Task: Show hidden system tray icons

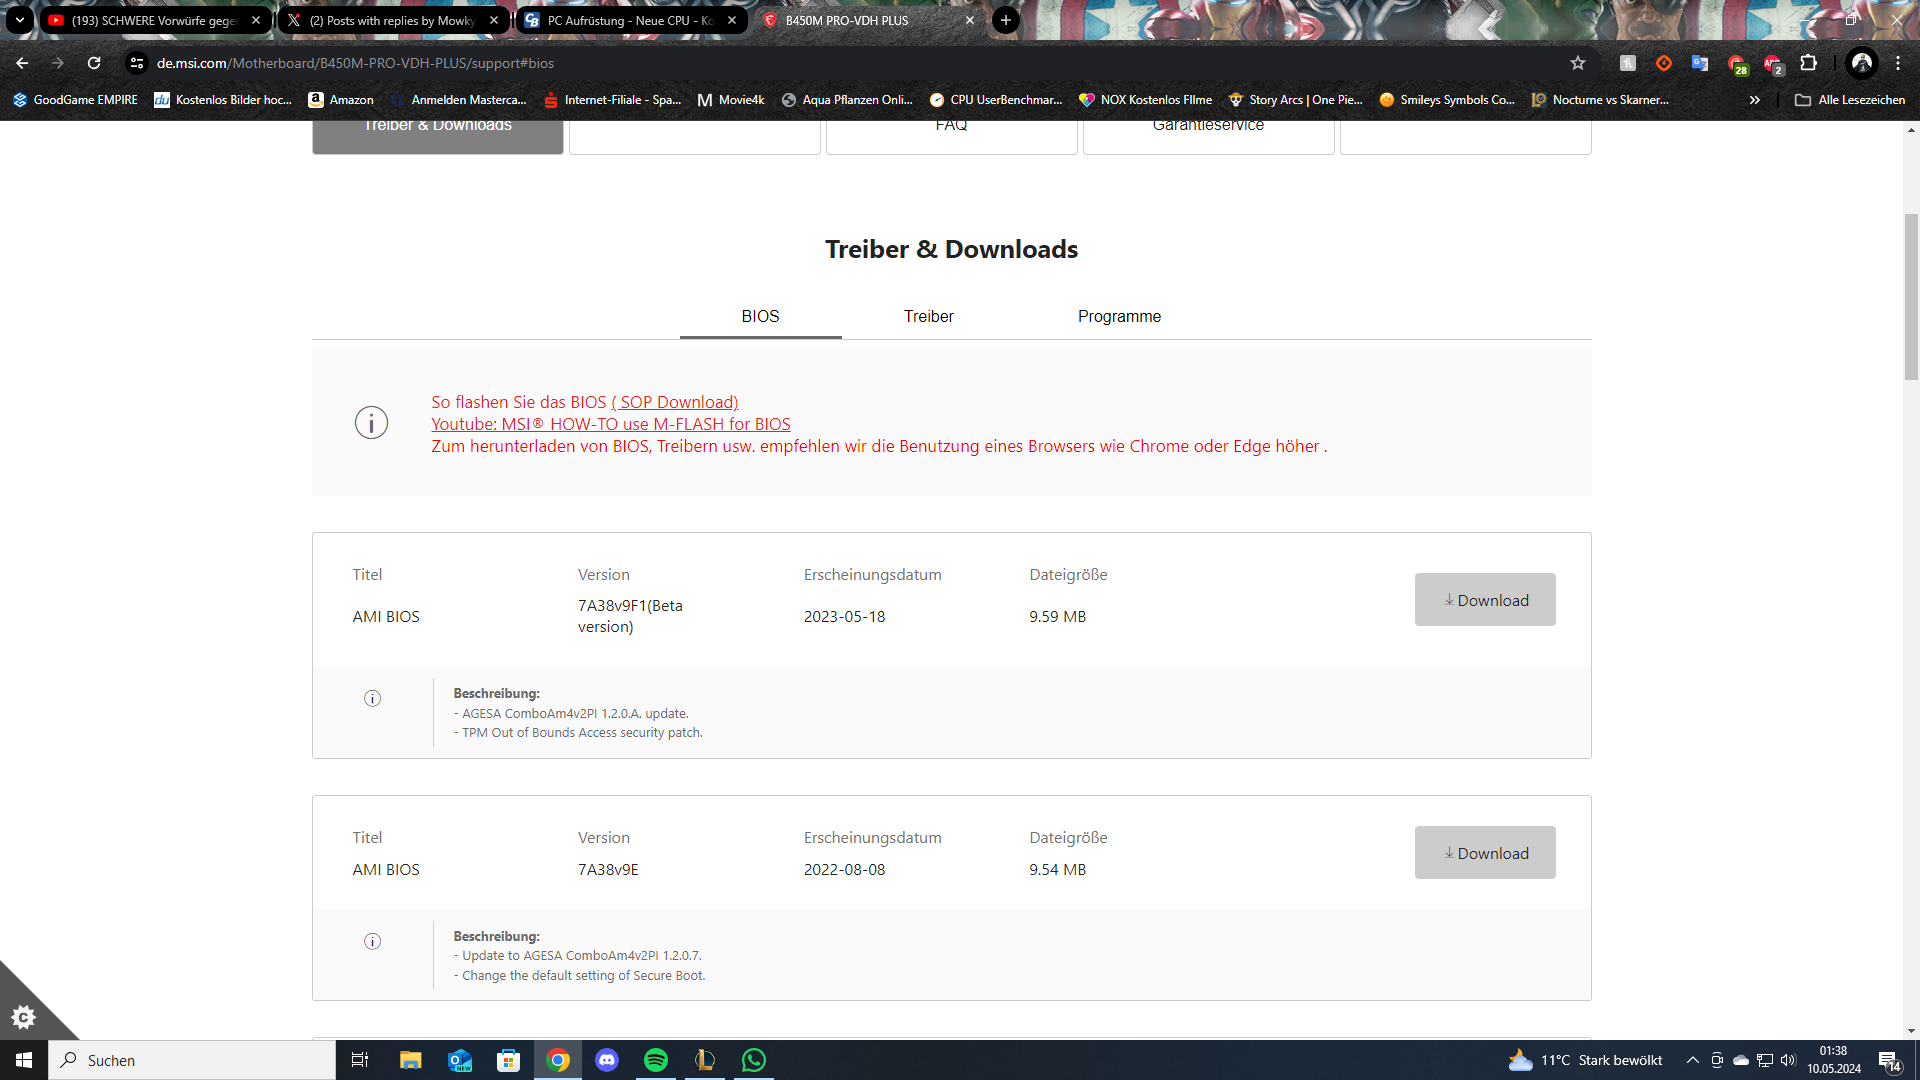Action: [x=1692, y=1060]
